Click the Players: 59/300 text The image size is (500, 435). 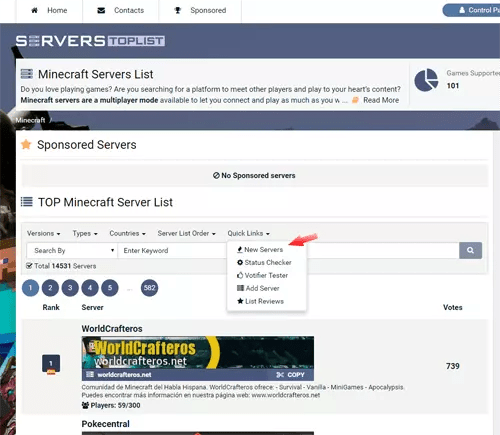pos(115,405)
